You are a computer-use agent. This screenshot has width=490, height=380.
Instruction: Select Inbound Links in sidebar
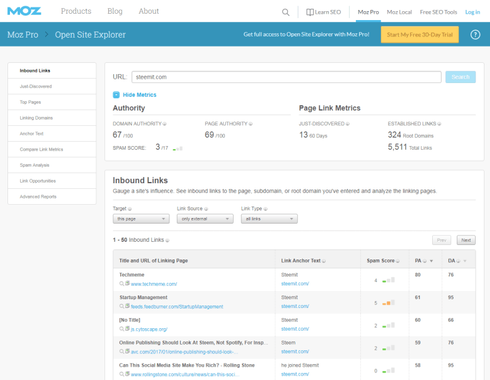tap(52, 71)
